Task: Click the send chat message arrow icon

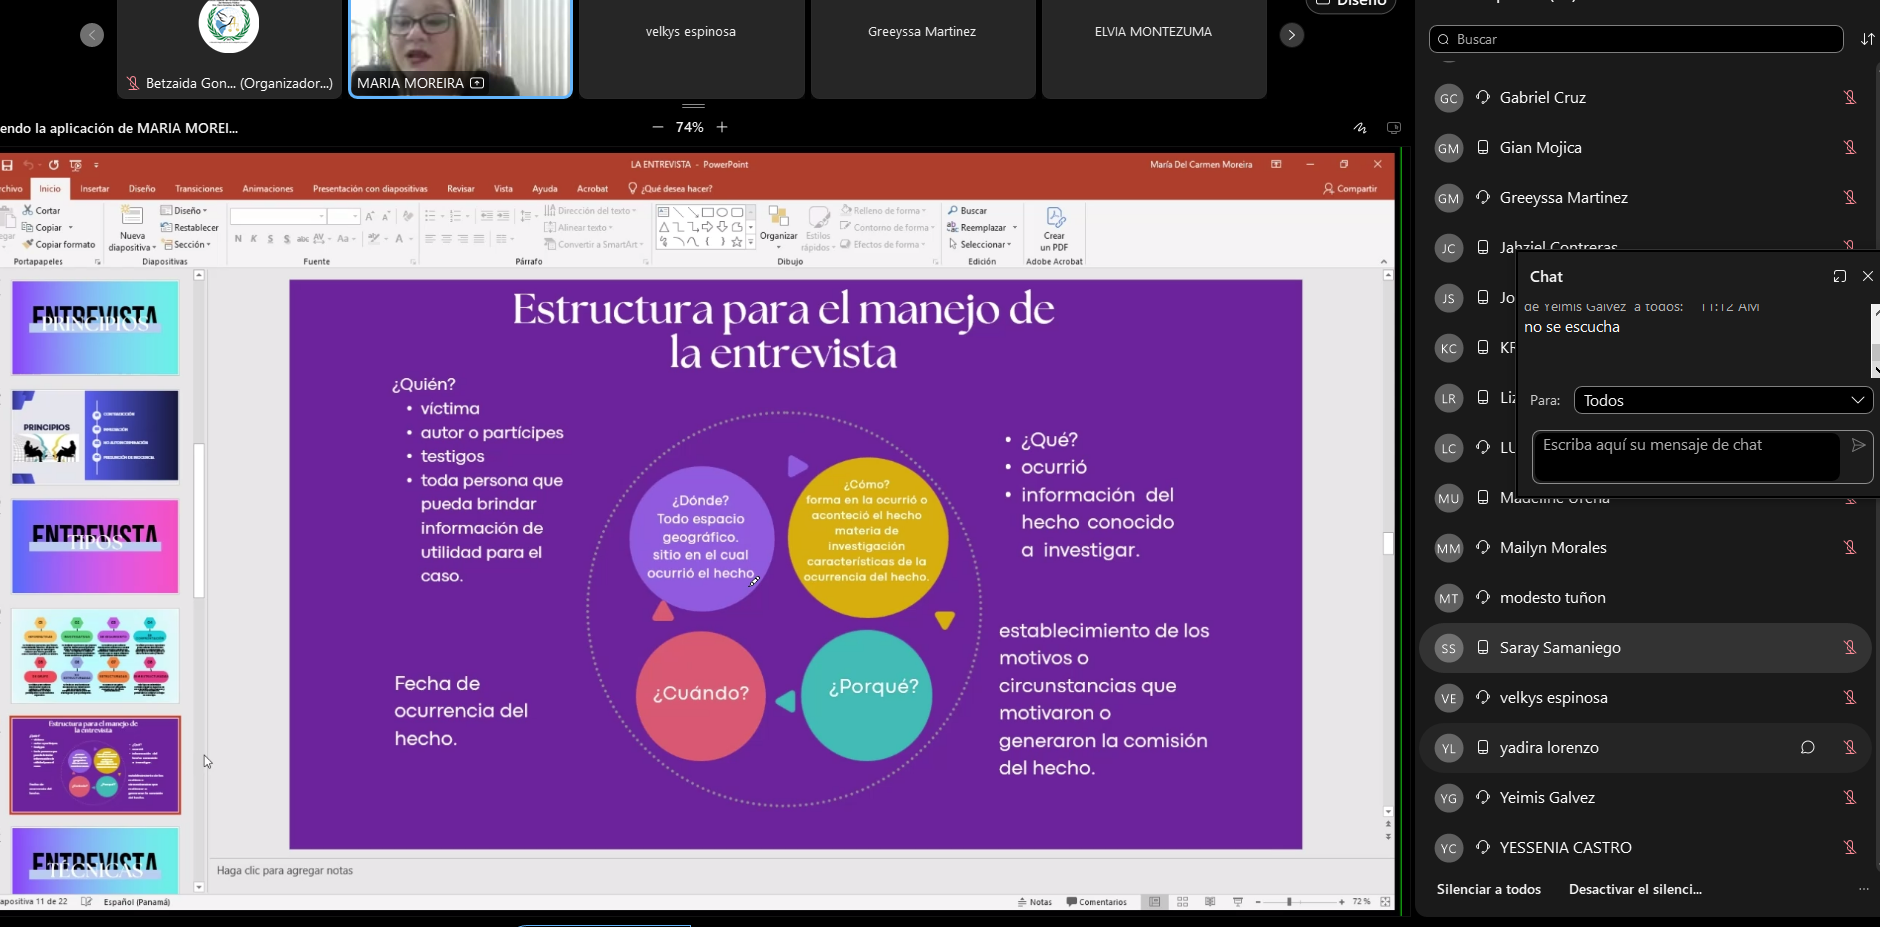Action: pos(1858,446)
